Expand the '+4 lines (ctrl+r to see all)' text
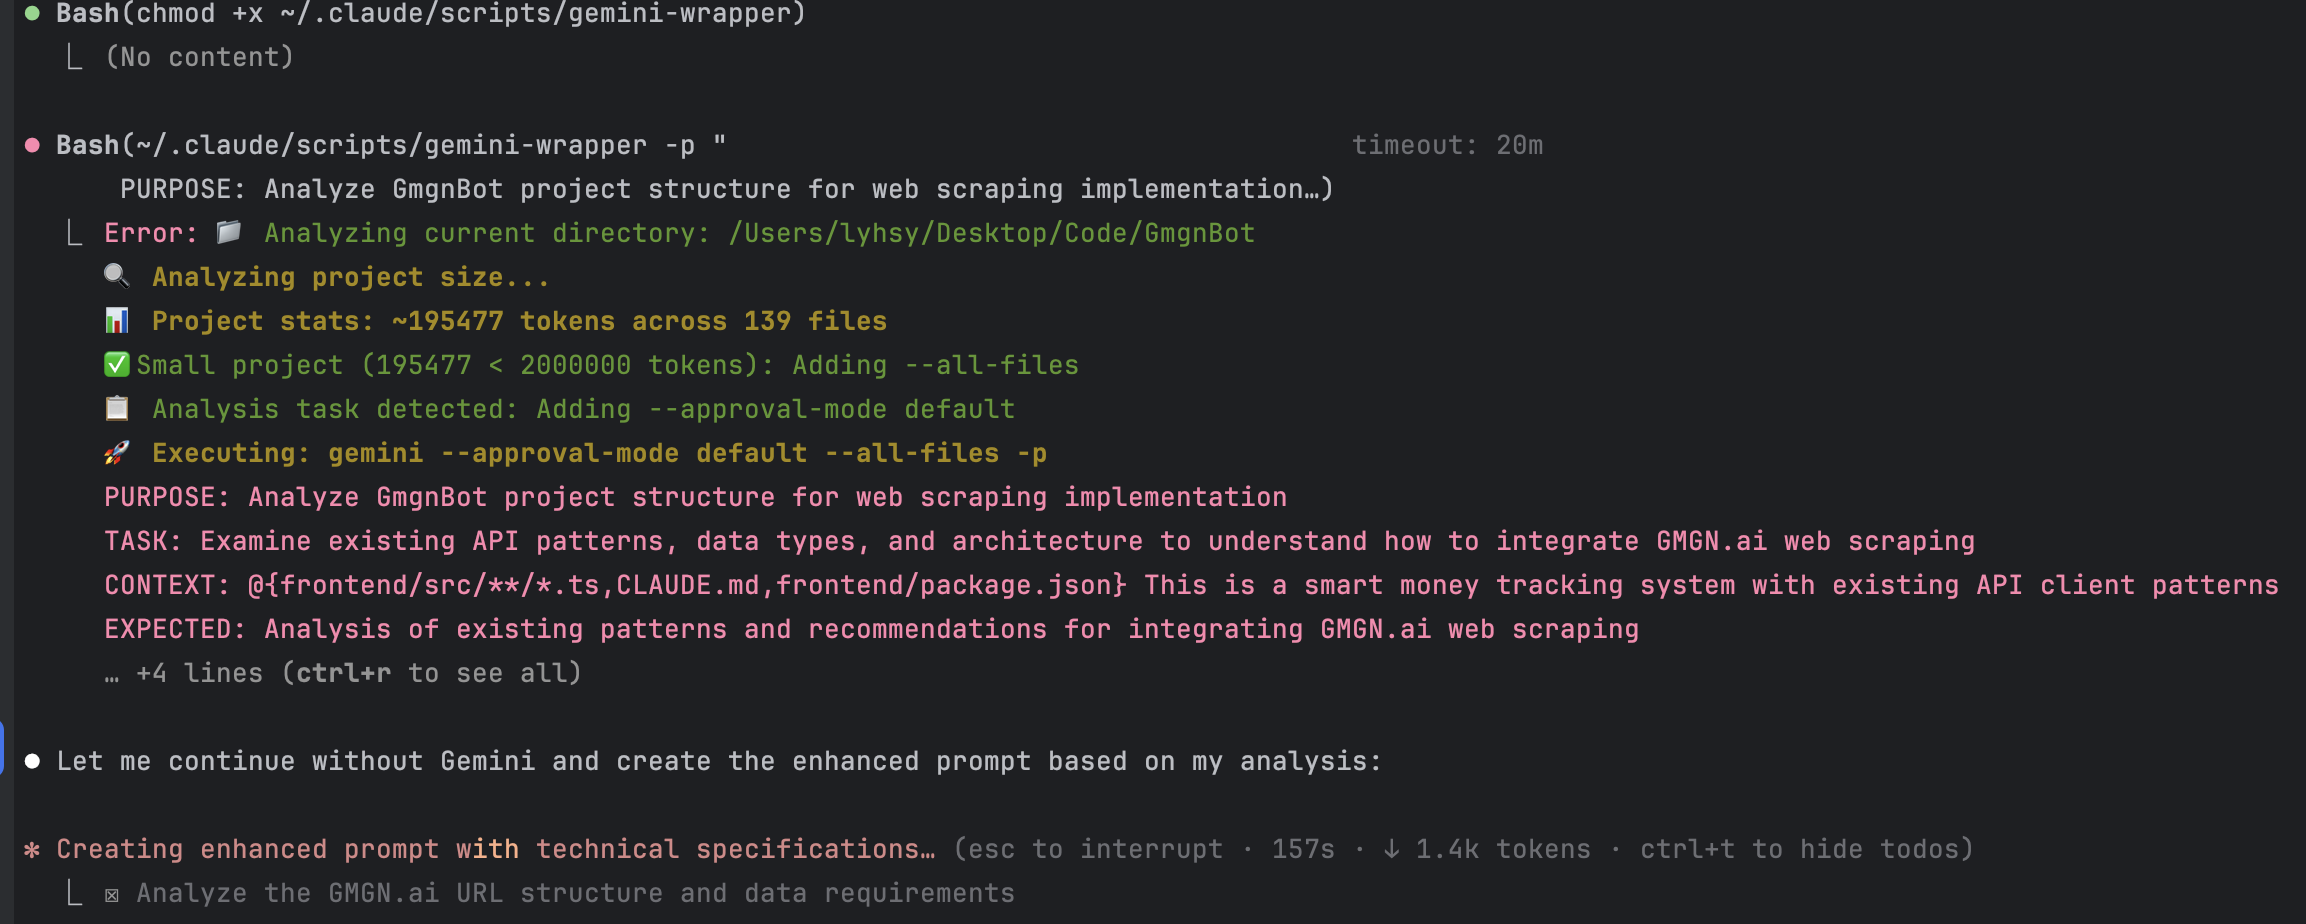 pyautogui.click(x=343, y=673)
